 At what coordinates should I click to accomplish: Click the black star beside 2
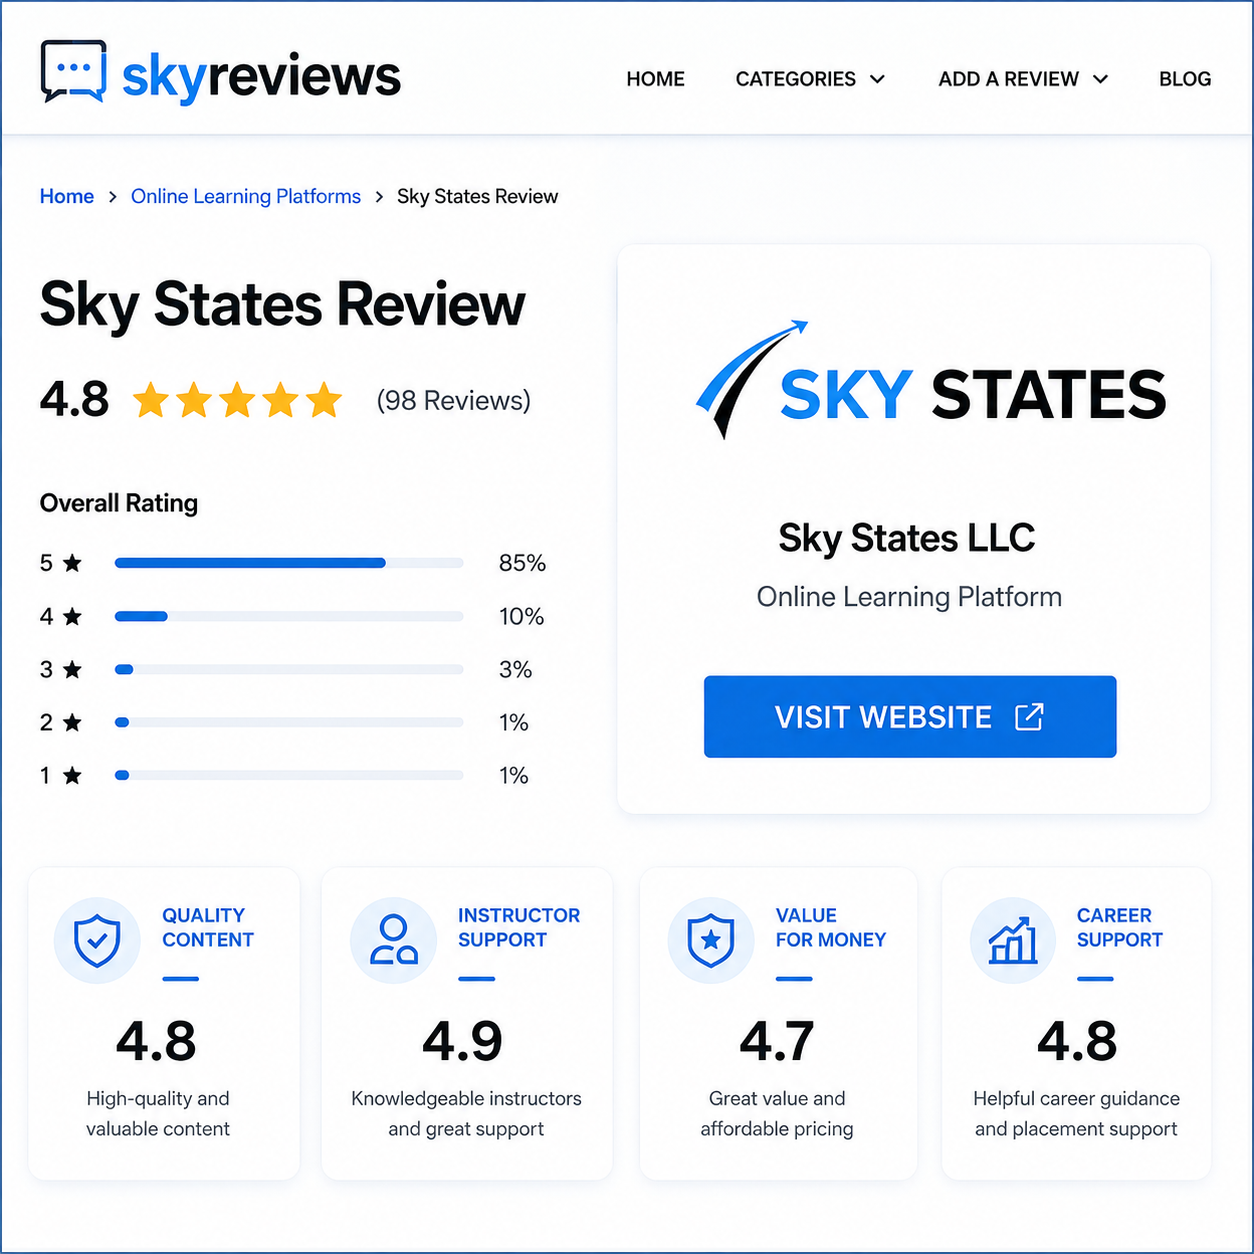(72, 722)
